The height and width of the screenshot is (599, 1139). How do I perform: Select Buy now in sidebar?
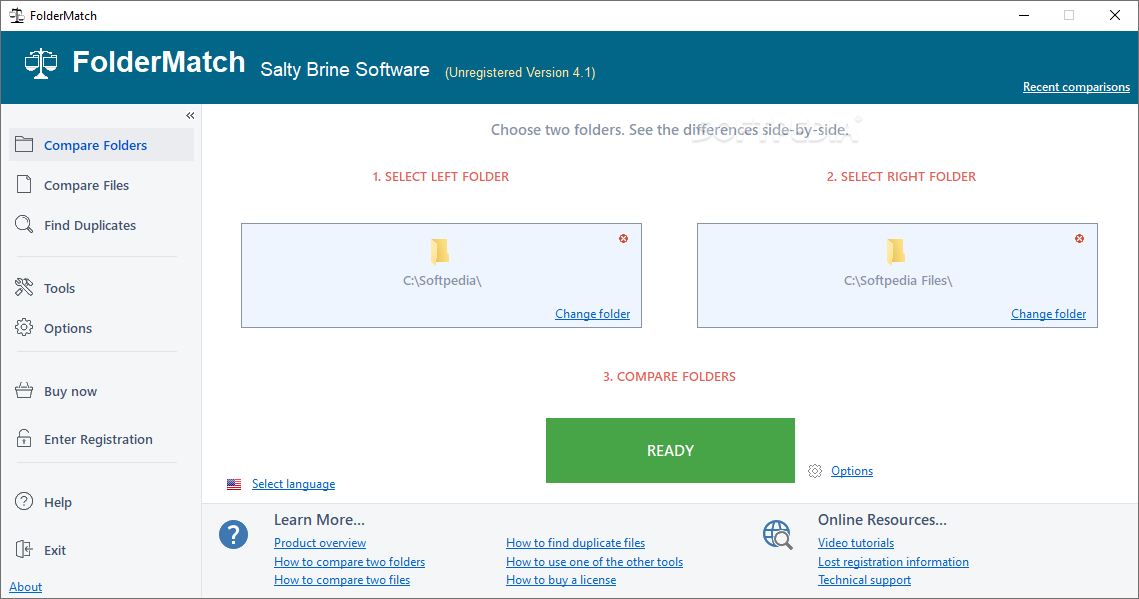[x=70, y=391]
